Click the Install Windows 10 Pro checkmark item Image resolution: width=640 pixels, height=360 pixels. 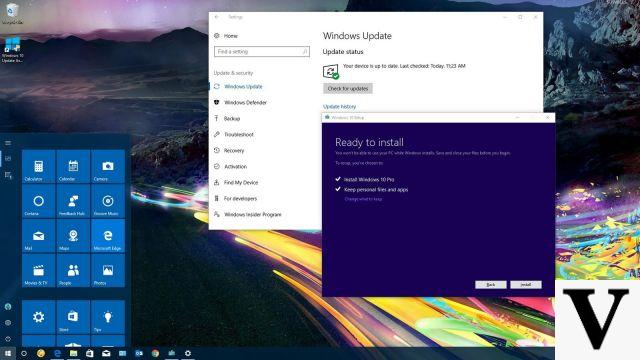[x=365, y=179]
